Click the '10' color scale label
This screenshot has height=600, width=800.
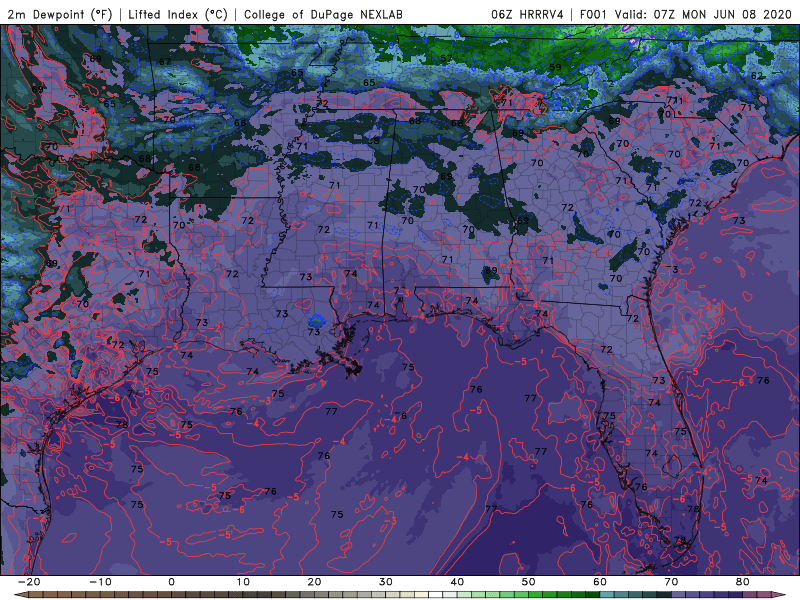pos(243,582)
